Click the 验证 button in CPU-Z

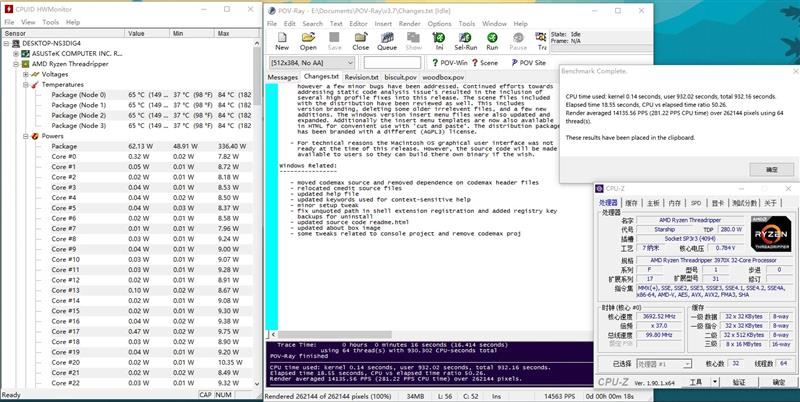tap(739, 382)
